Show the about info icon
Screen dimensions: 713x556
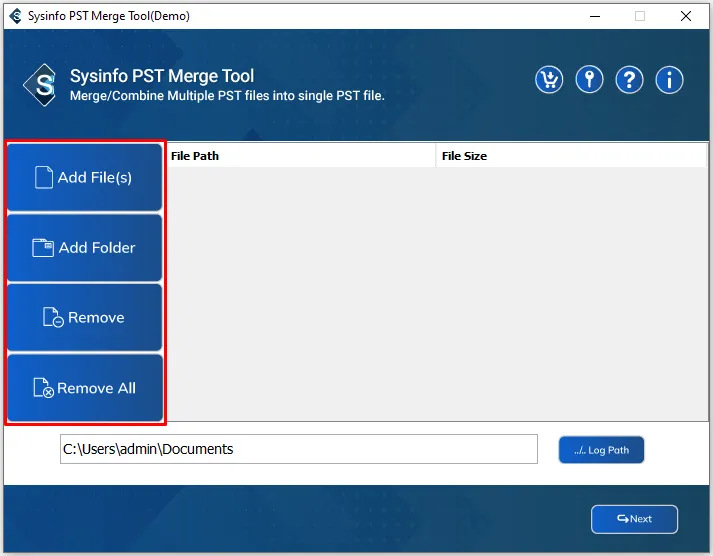point(669,80)
